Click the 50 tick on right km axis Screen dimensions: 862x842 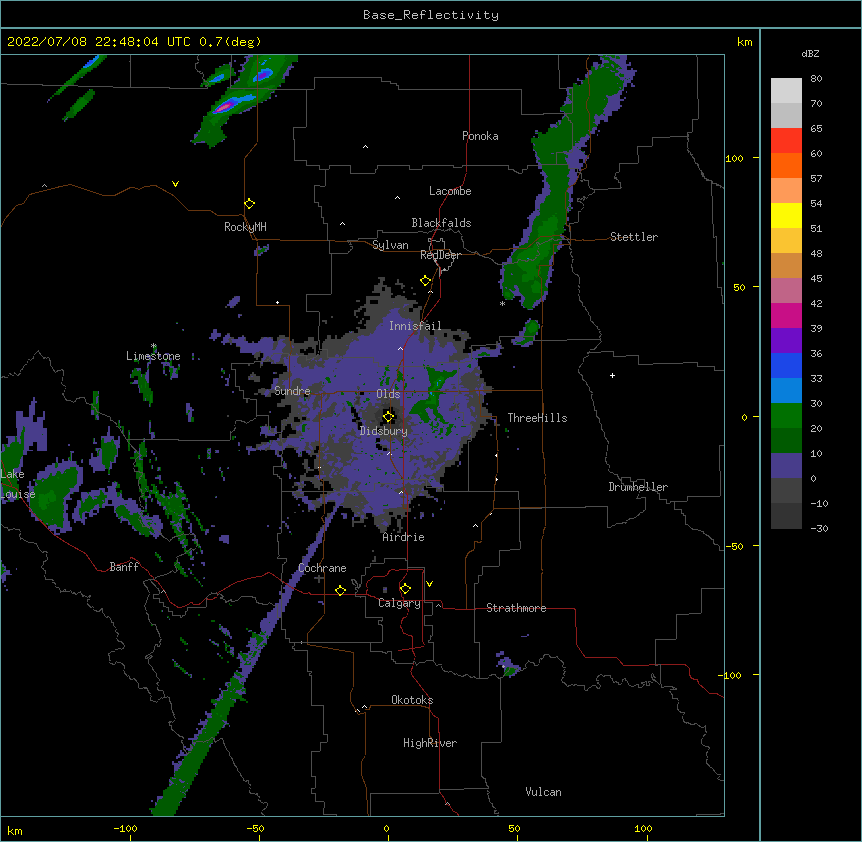739,287
